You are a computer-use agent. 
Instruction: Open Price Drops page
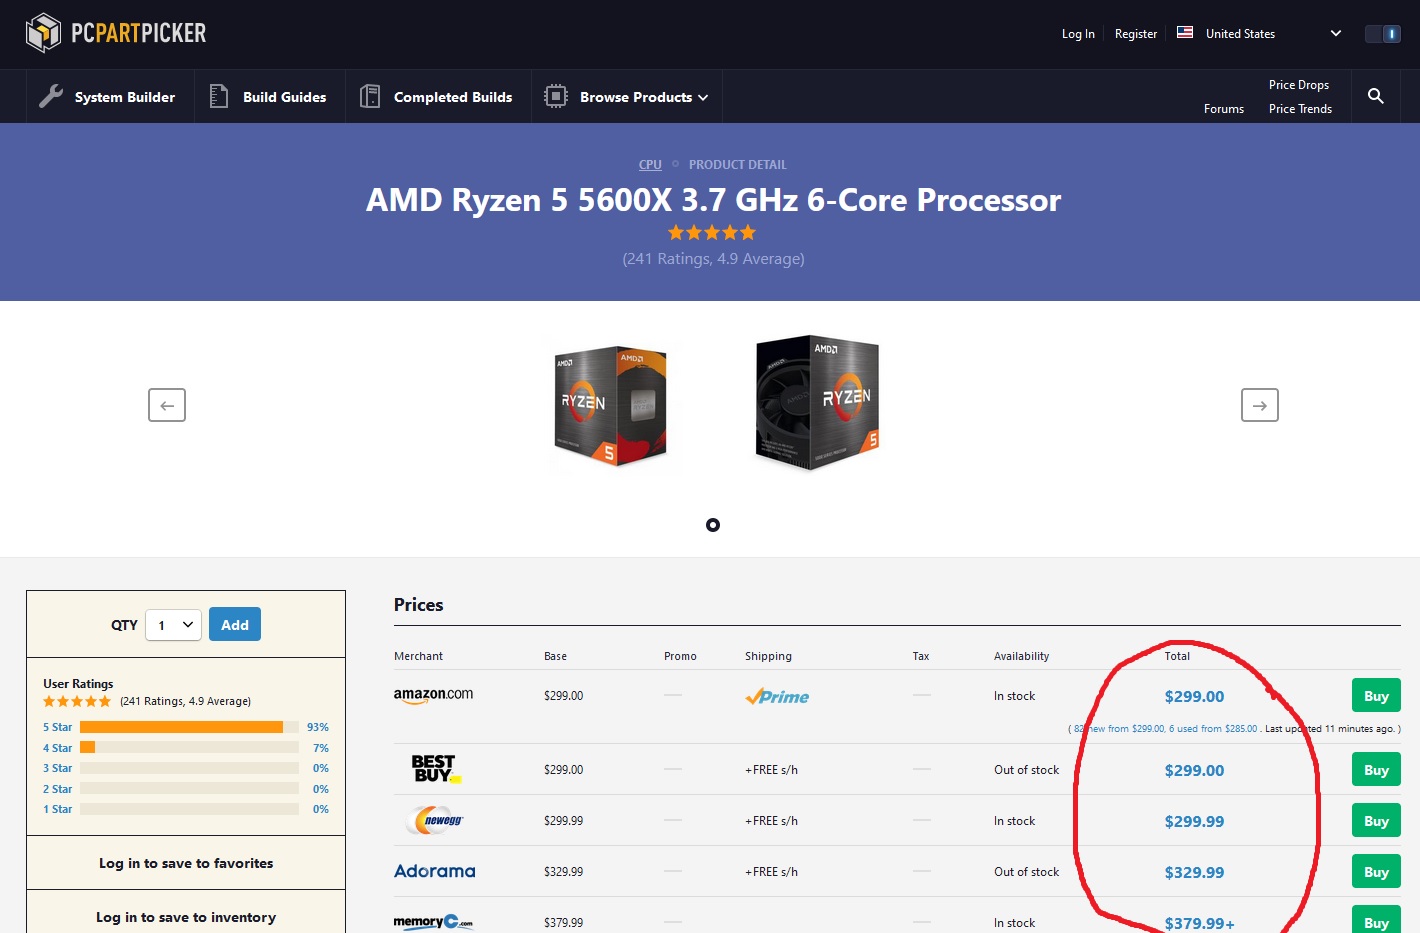(x=1299, y=85)
